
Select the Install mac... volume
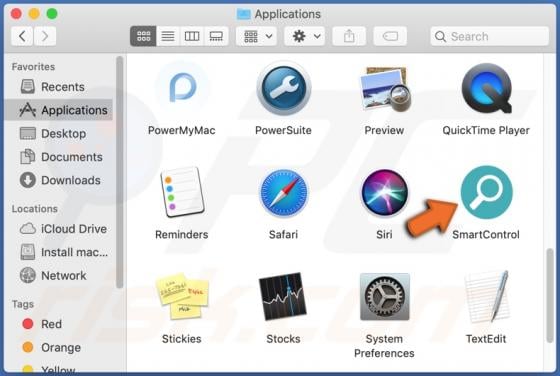click(59, 252)
